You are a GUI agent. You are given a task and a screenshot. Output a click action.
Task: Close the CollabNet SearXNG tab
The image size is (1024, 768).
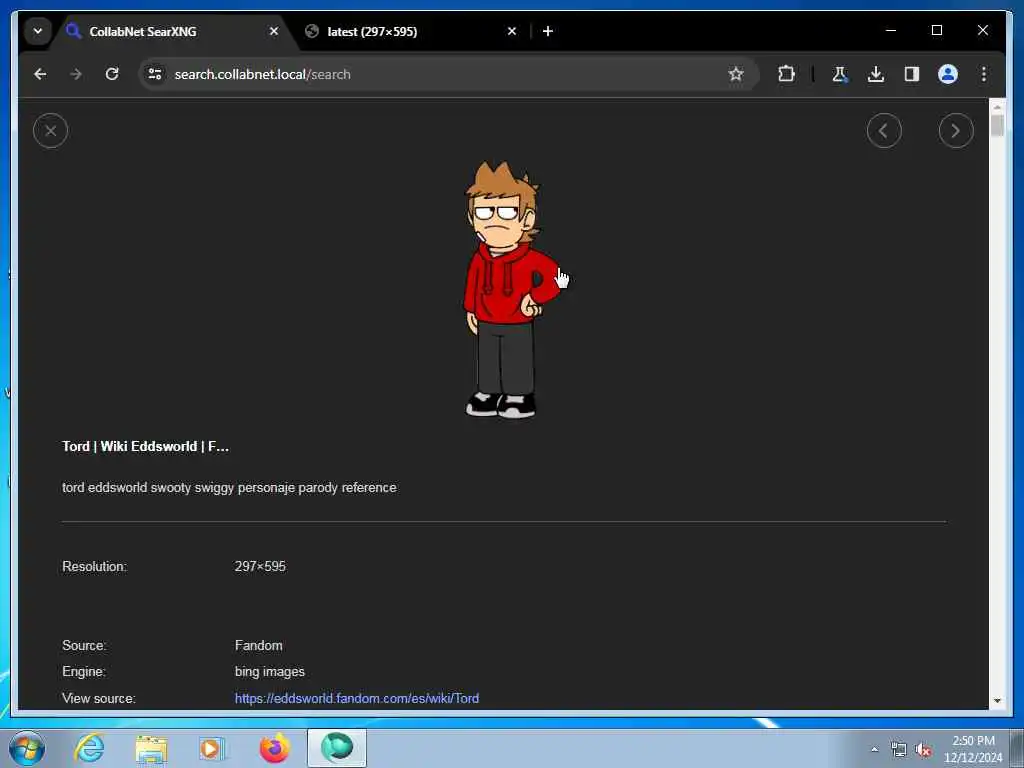point(274,31)
